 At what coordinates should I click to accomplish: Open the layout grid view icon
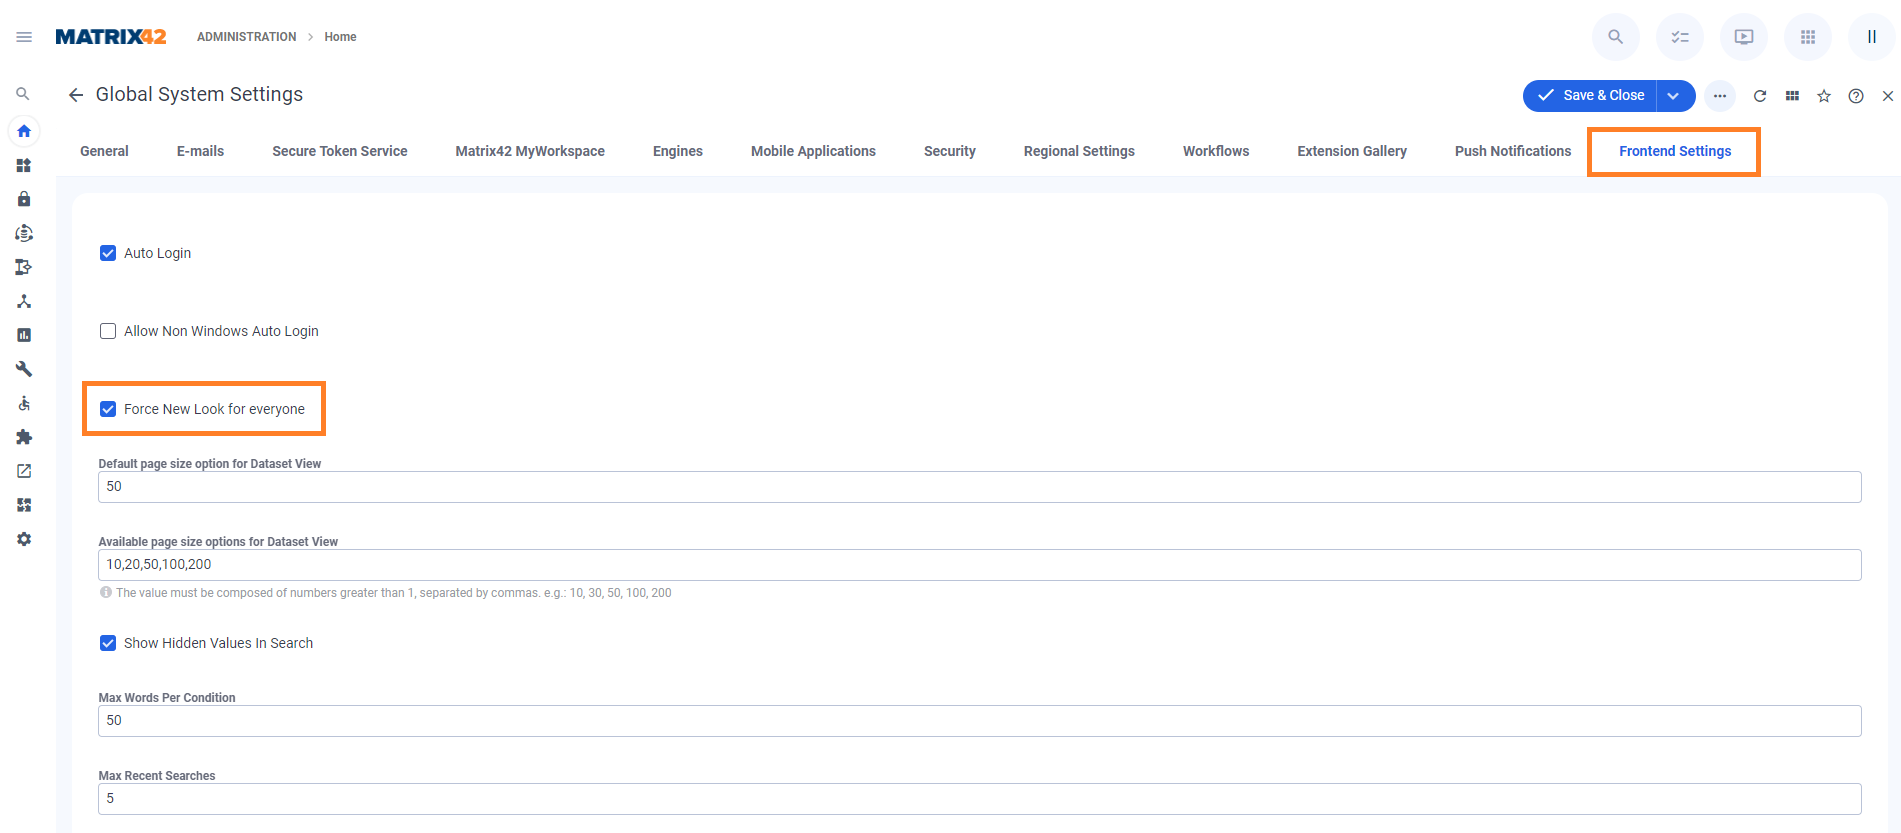1792,96
